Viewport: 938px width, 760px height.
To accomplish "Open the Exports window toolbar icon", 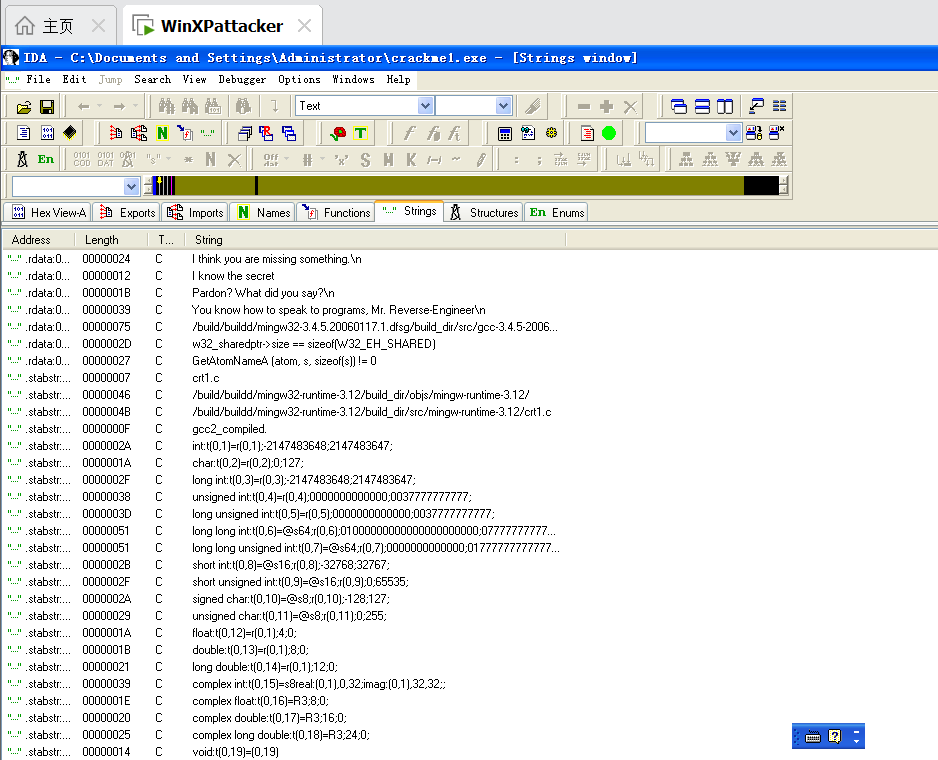I will click(115, 133).
